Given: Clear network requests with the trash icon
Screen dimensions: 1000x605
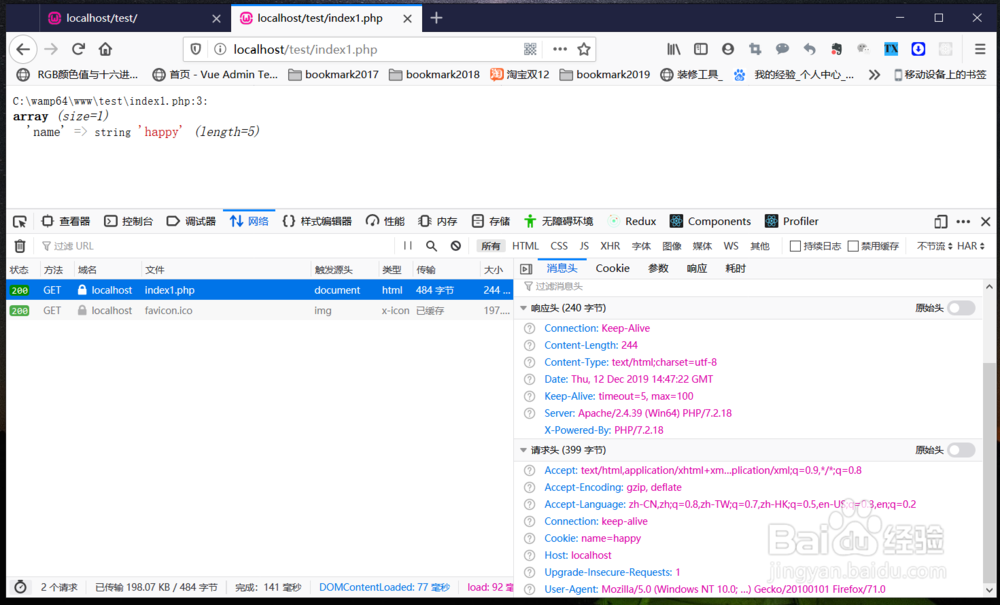Looking at the screenshot, I should pos(20,246).
